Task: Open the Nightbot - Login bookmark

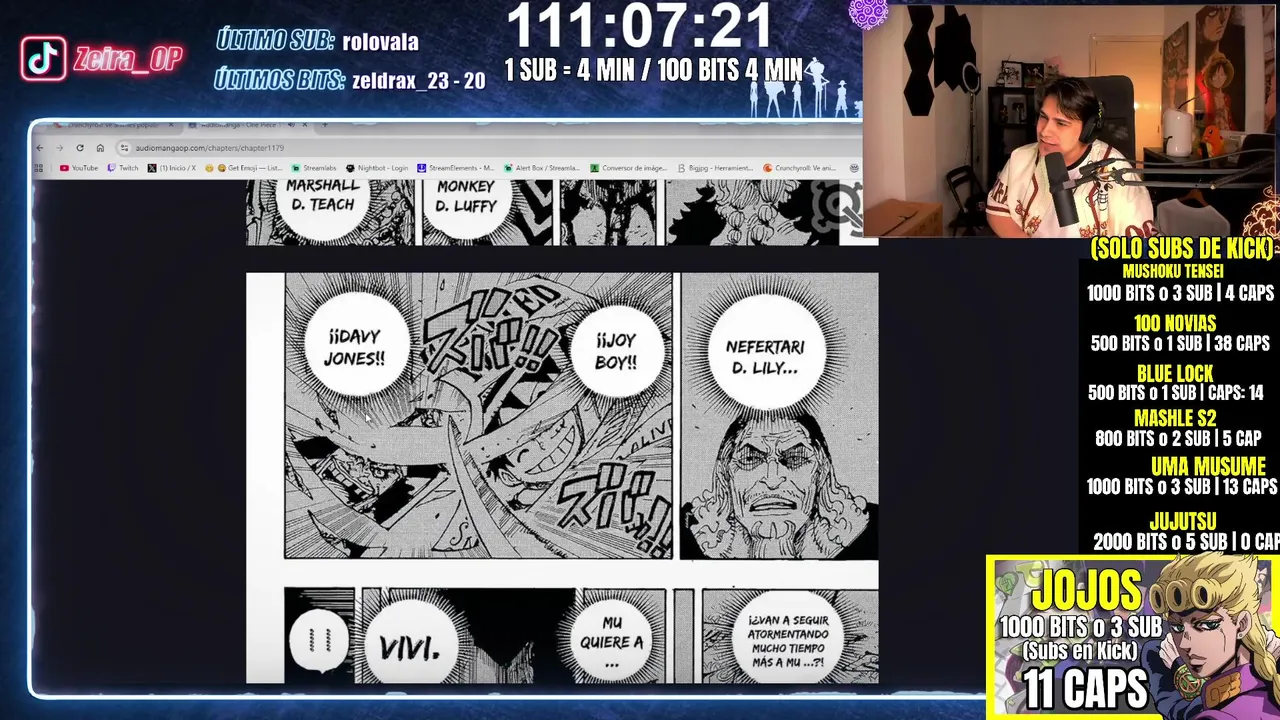Action: [378, 168]
